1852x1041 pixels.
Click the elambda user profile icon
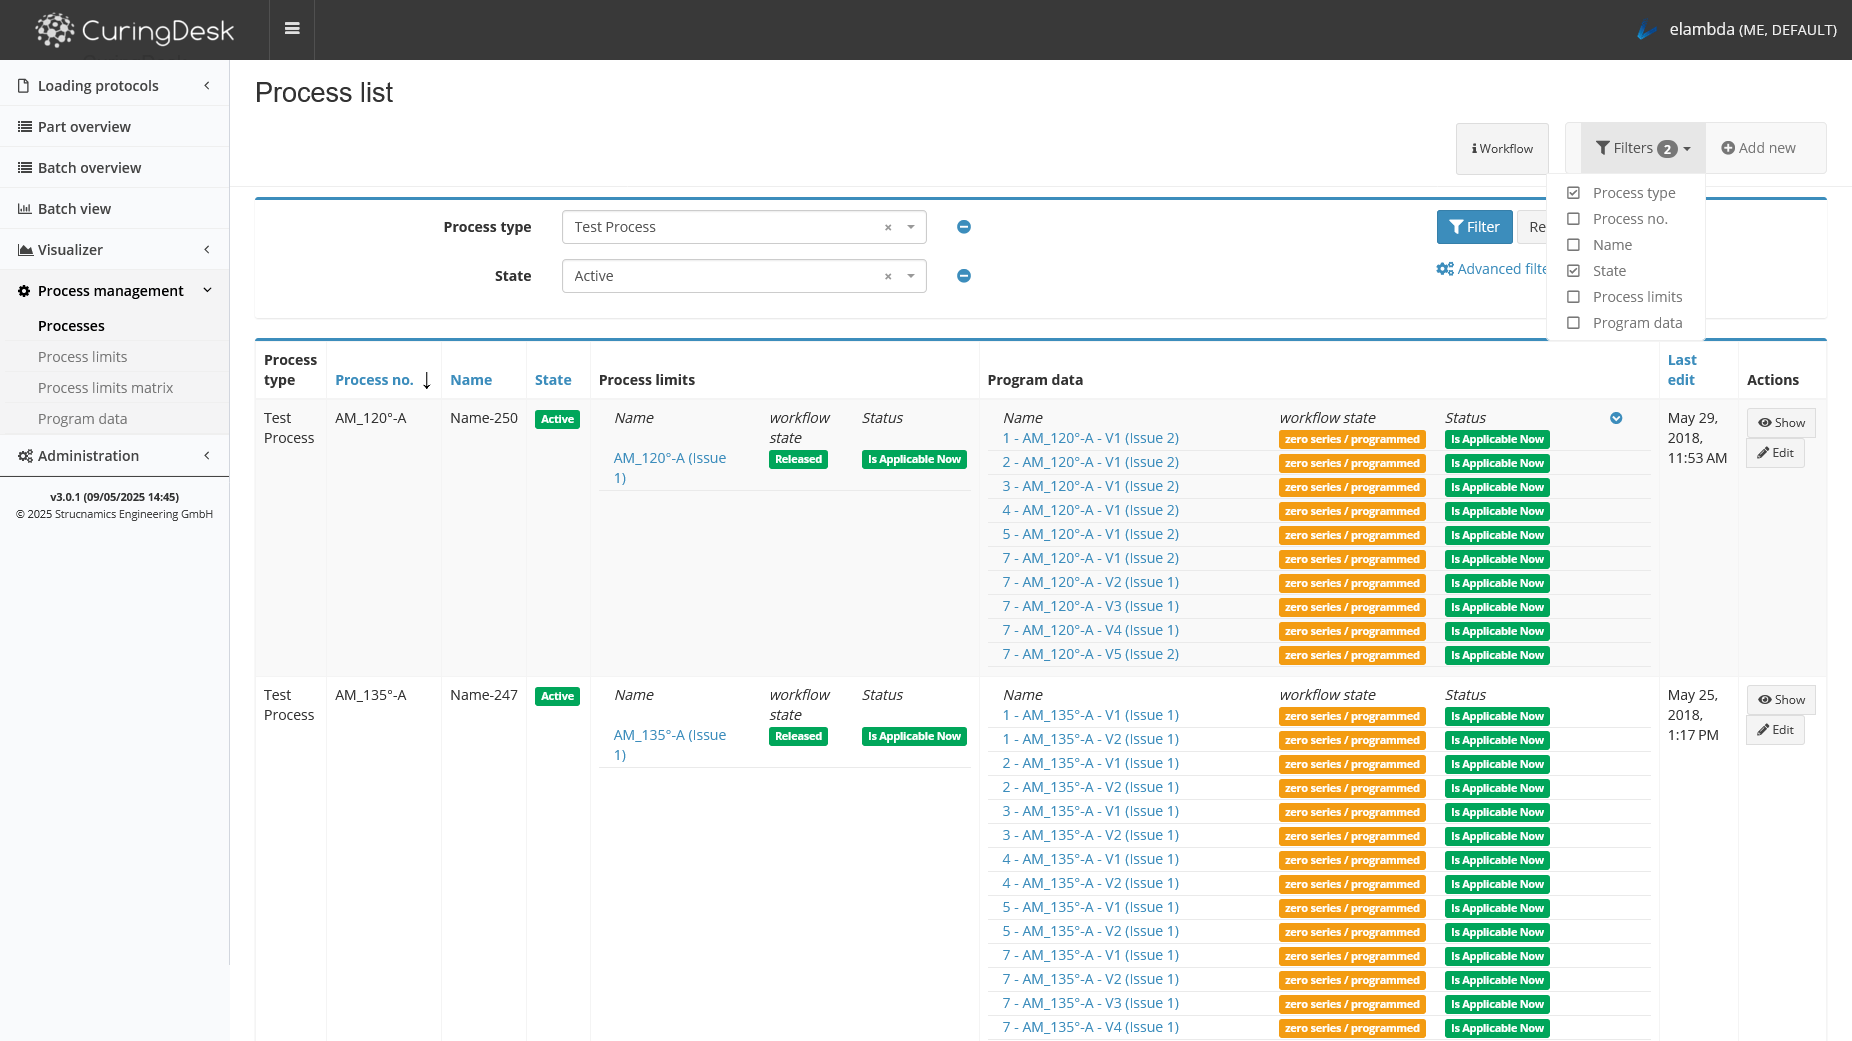(1647, 30)
